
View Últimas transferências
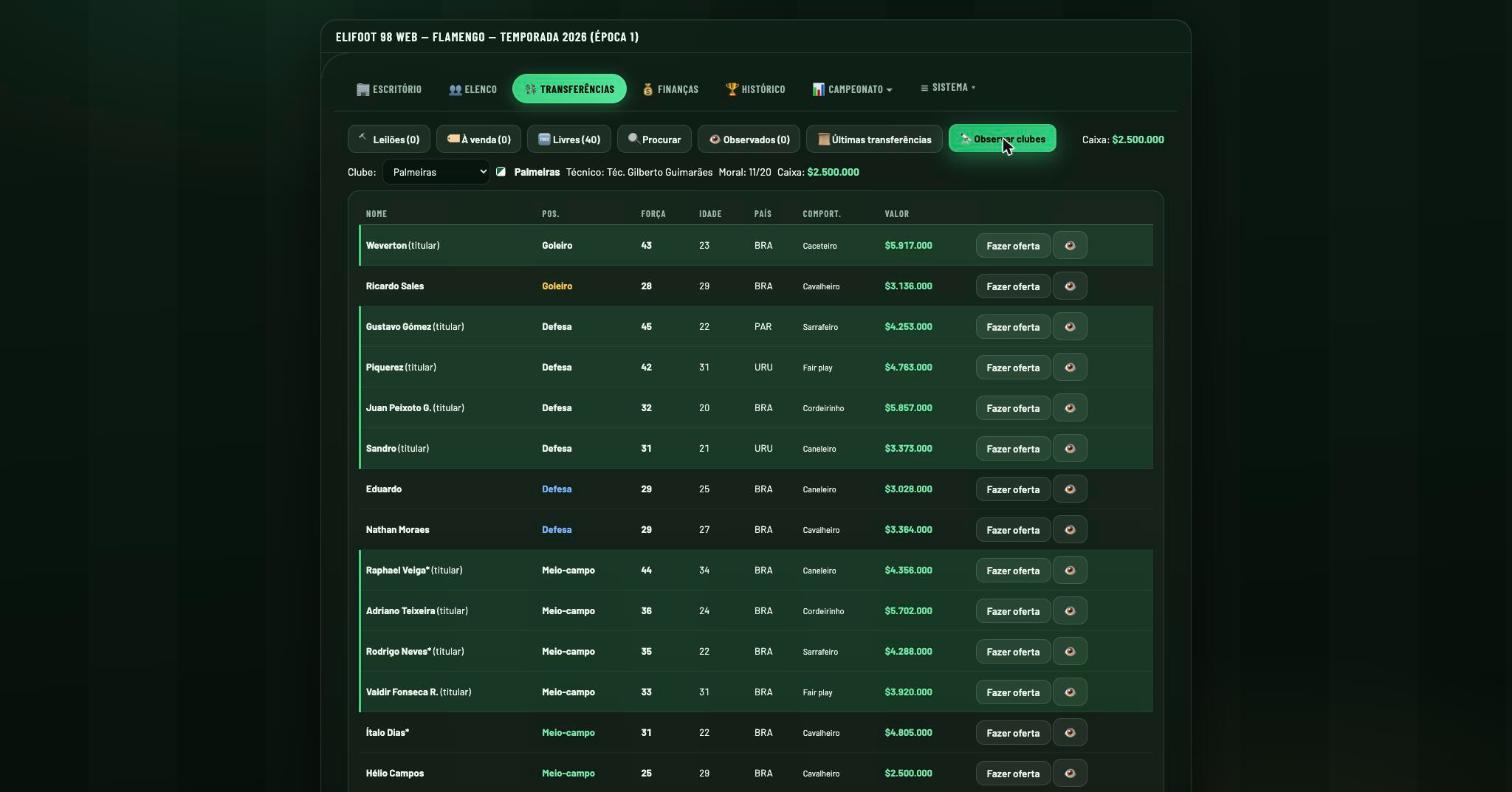click(874, 139)
